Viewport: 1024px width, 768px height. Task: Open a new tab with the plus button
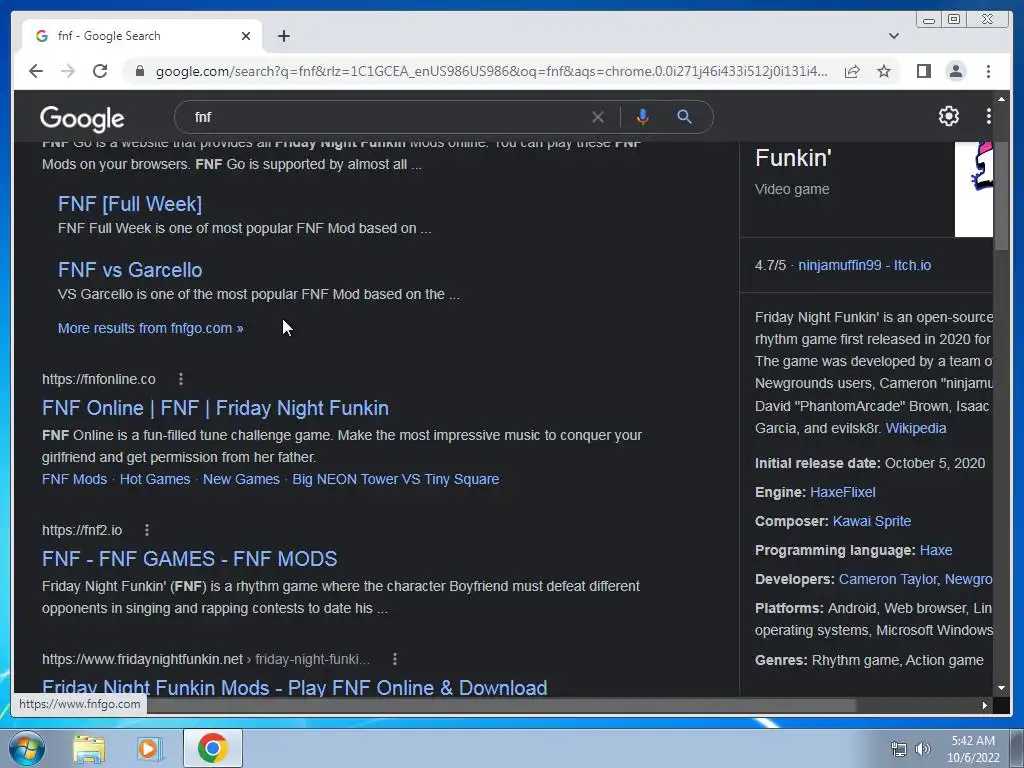(x=283, y=36)
